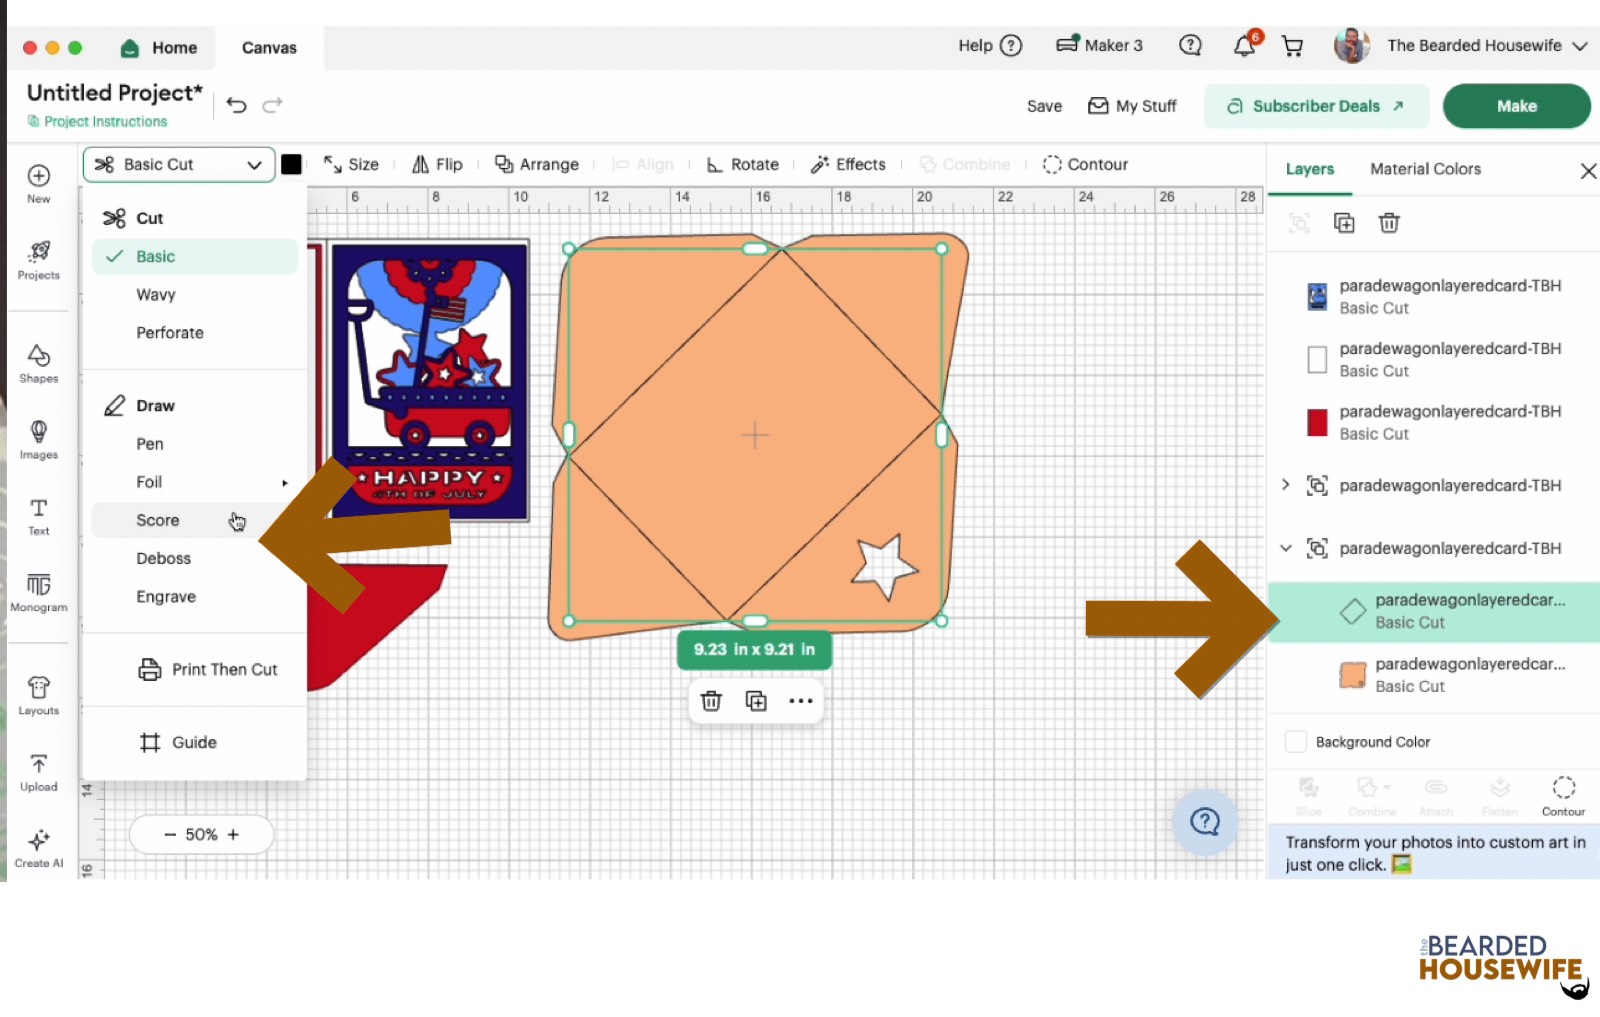1600x1017 pixels.
Task: Select Basic cut option
Action: pos(195,256)
